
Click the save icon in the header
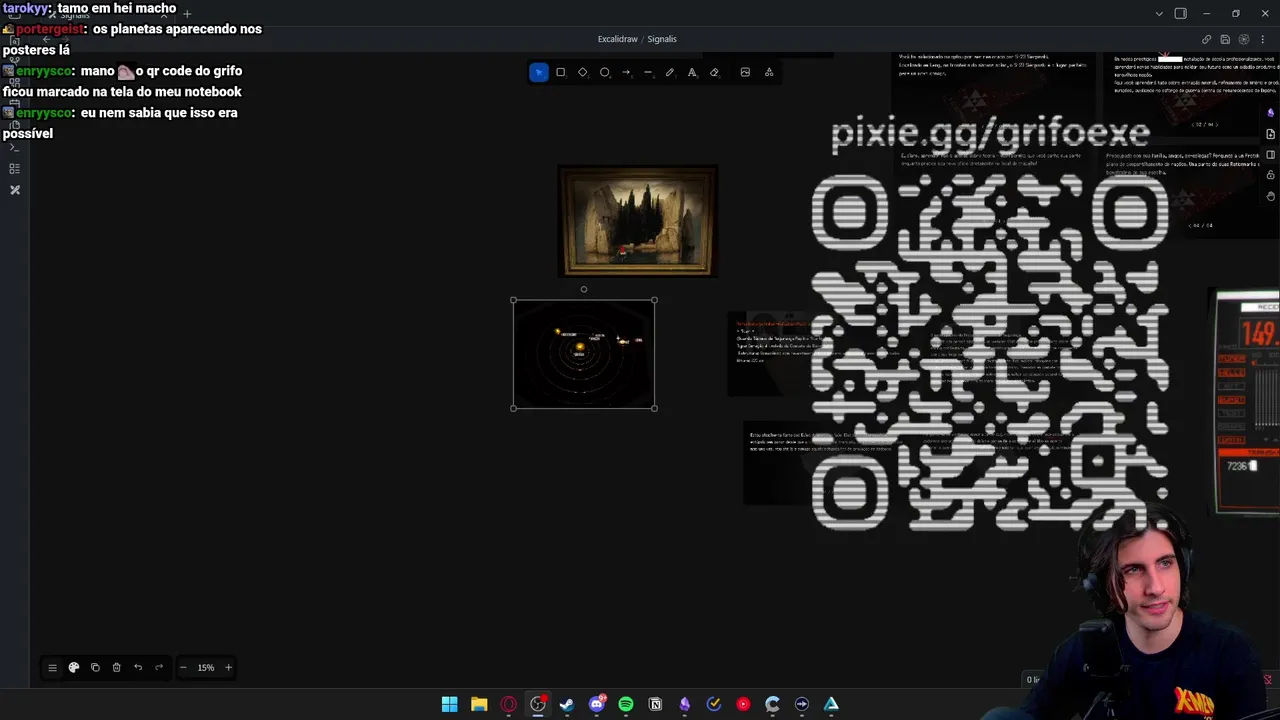(x=1225, y=40)
